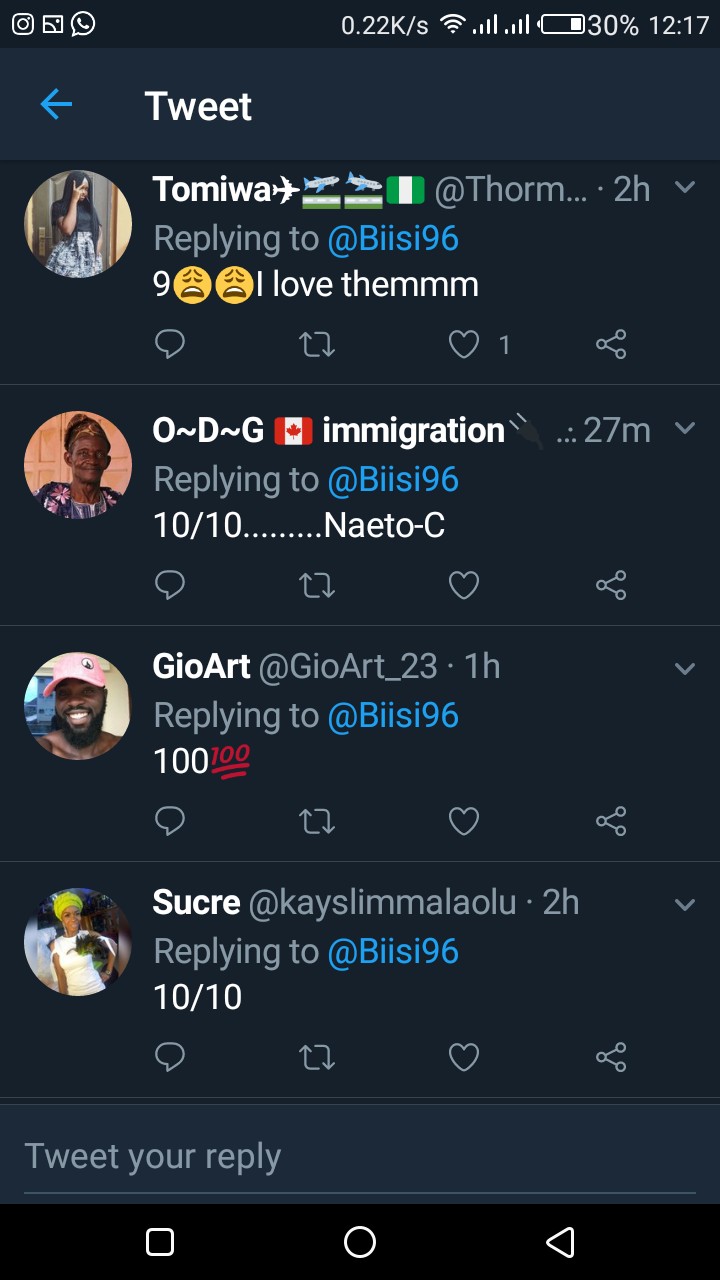Open options chevron on GioArt's tweet

(x=685, y=668)
